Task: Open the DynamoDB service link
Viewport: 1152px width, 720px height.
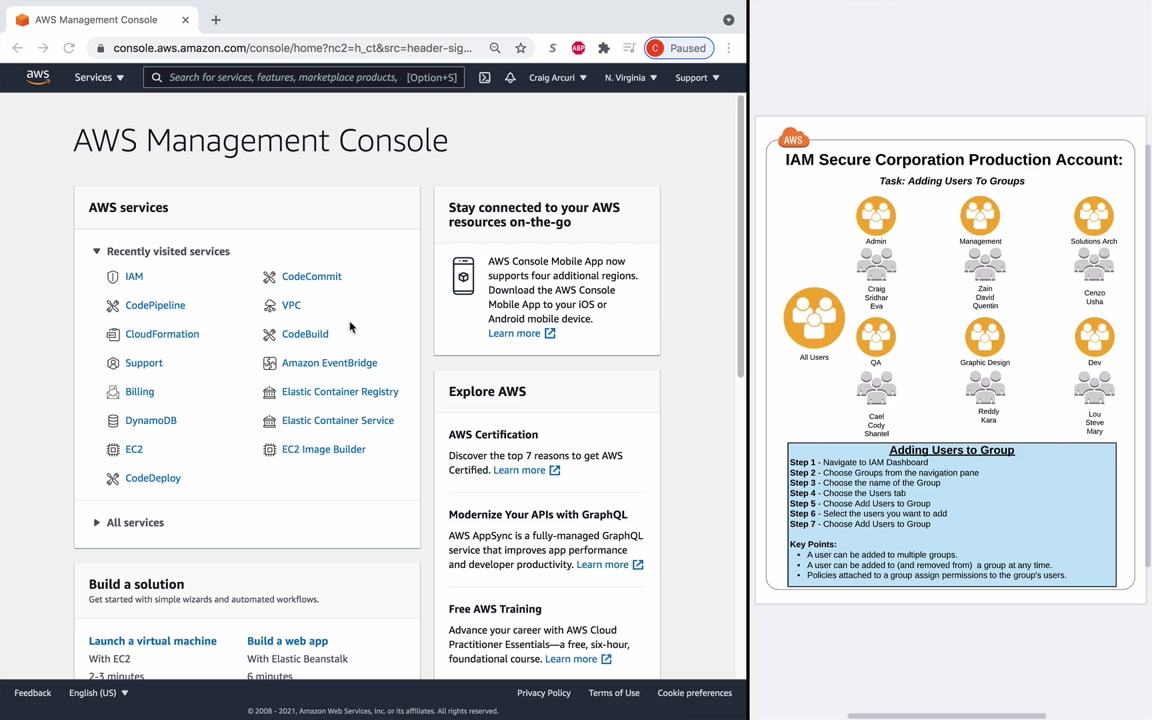Action: (151, 420)
